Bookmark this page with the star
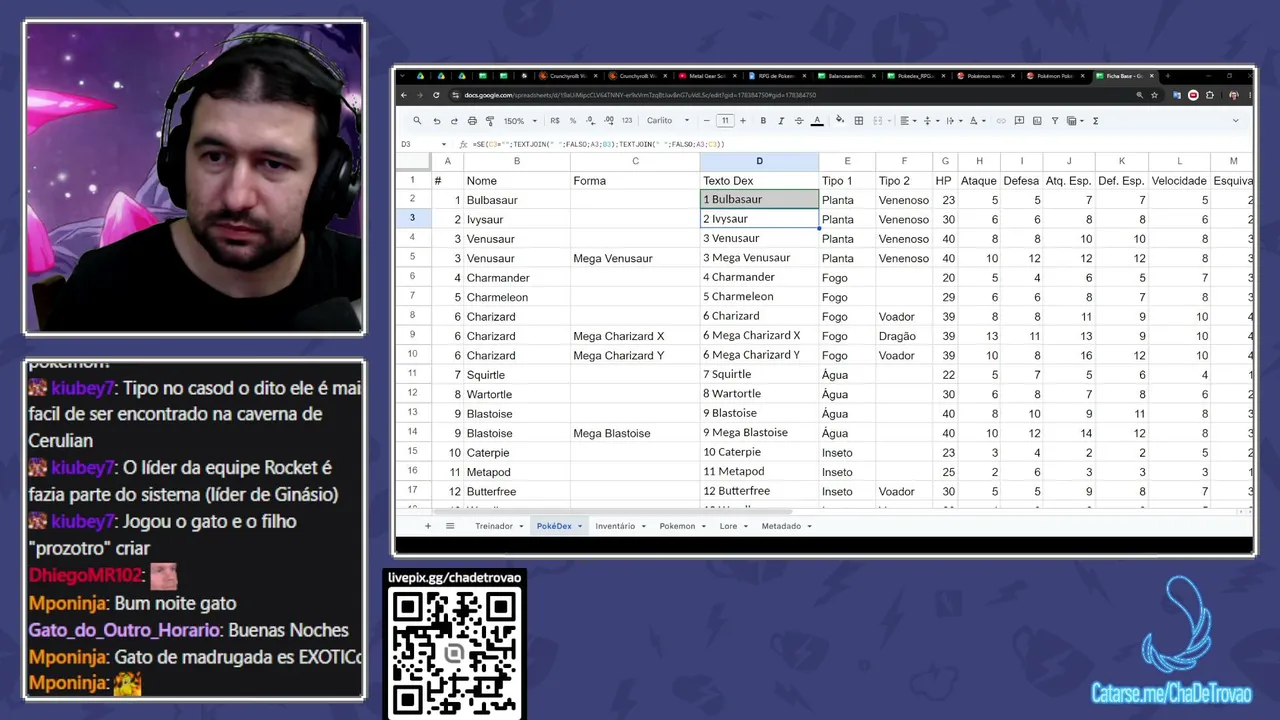The width and height of the screenshot is (1280, 720). pyautogui.click(x=1155, y=95)
